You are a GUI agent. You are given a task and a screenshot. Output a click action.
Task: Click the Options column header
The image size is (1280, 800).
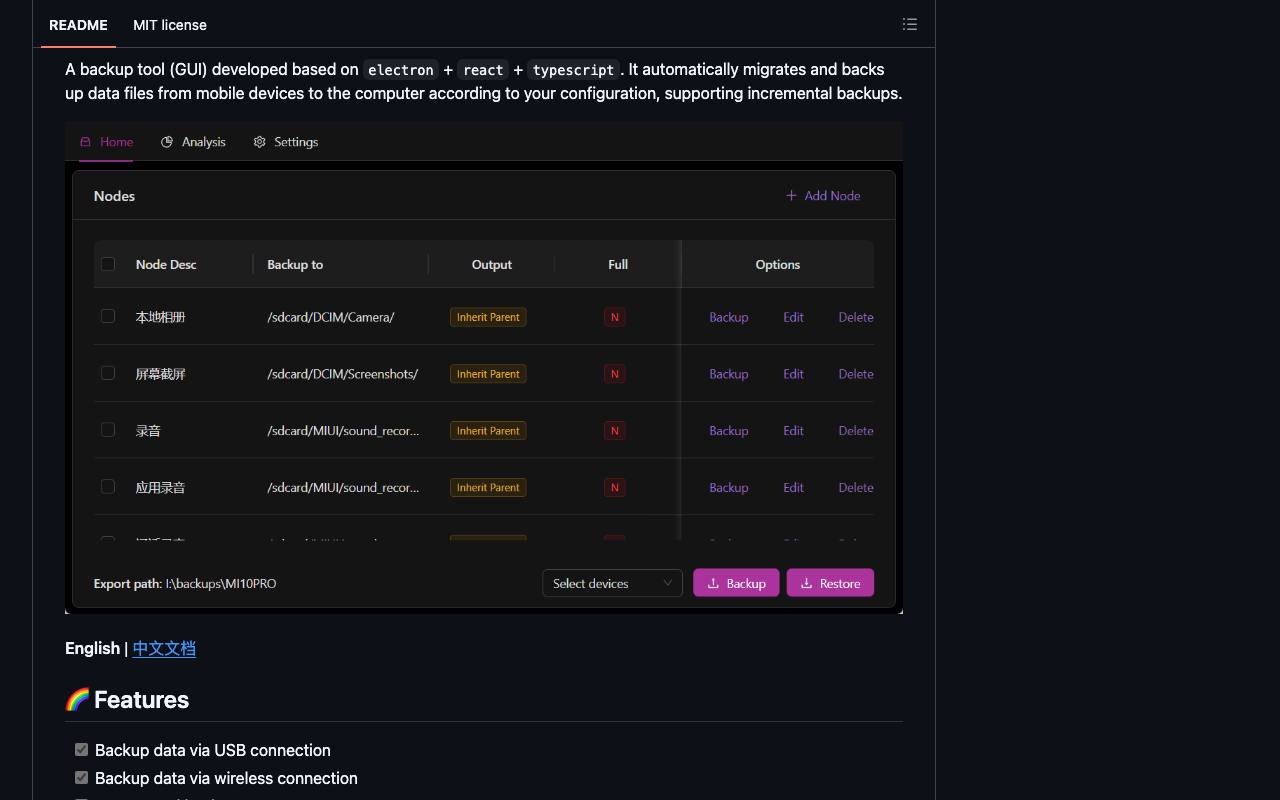click(778, 265)
